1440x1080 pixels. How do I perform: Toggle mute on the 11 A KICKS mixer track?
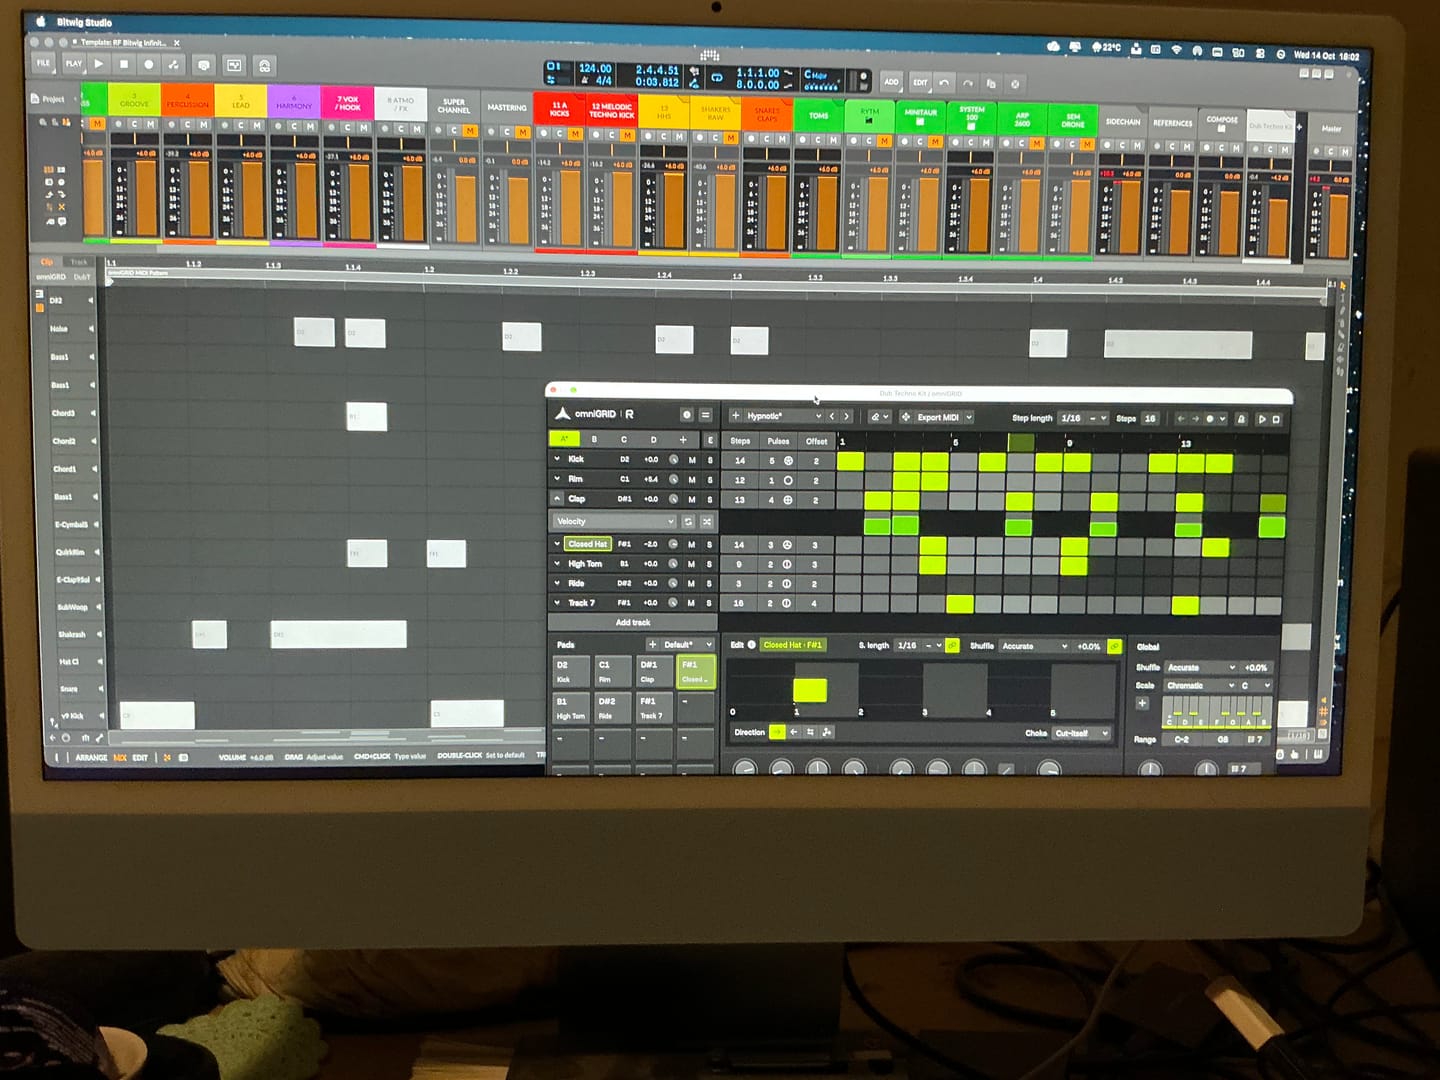(x=575, y=134)
